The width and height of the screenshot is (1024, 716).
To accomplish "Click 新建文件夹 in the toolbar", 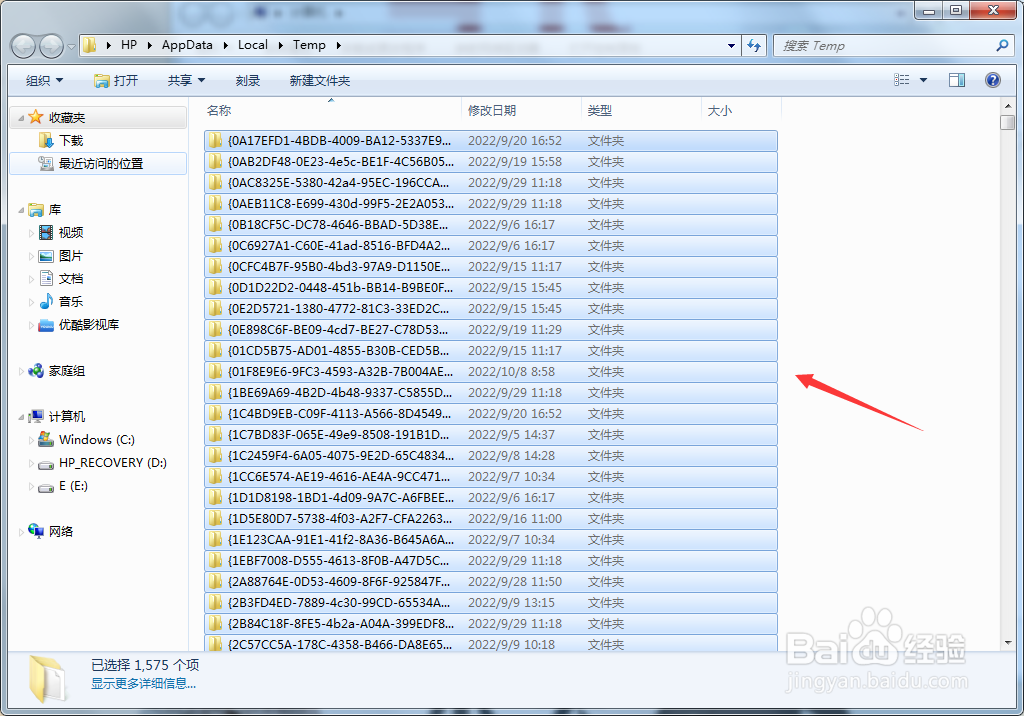I will (x=320, y=80).
